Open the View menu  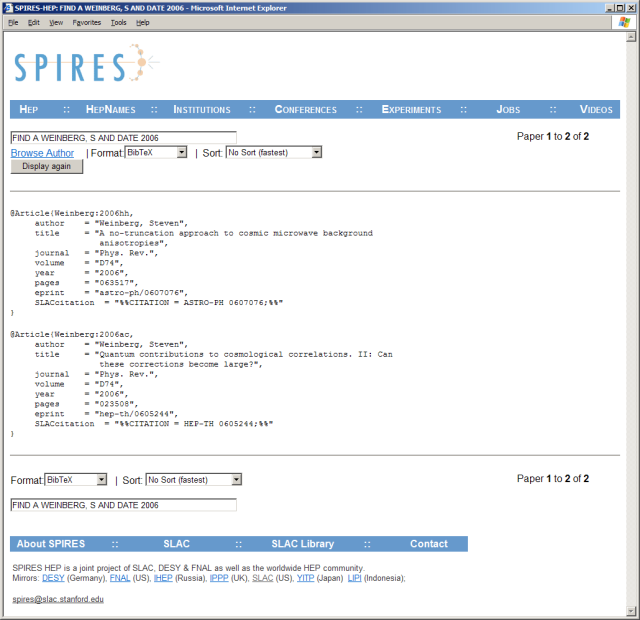click(56, 22)
